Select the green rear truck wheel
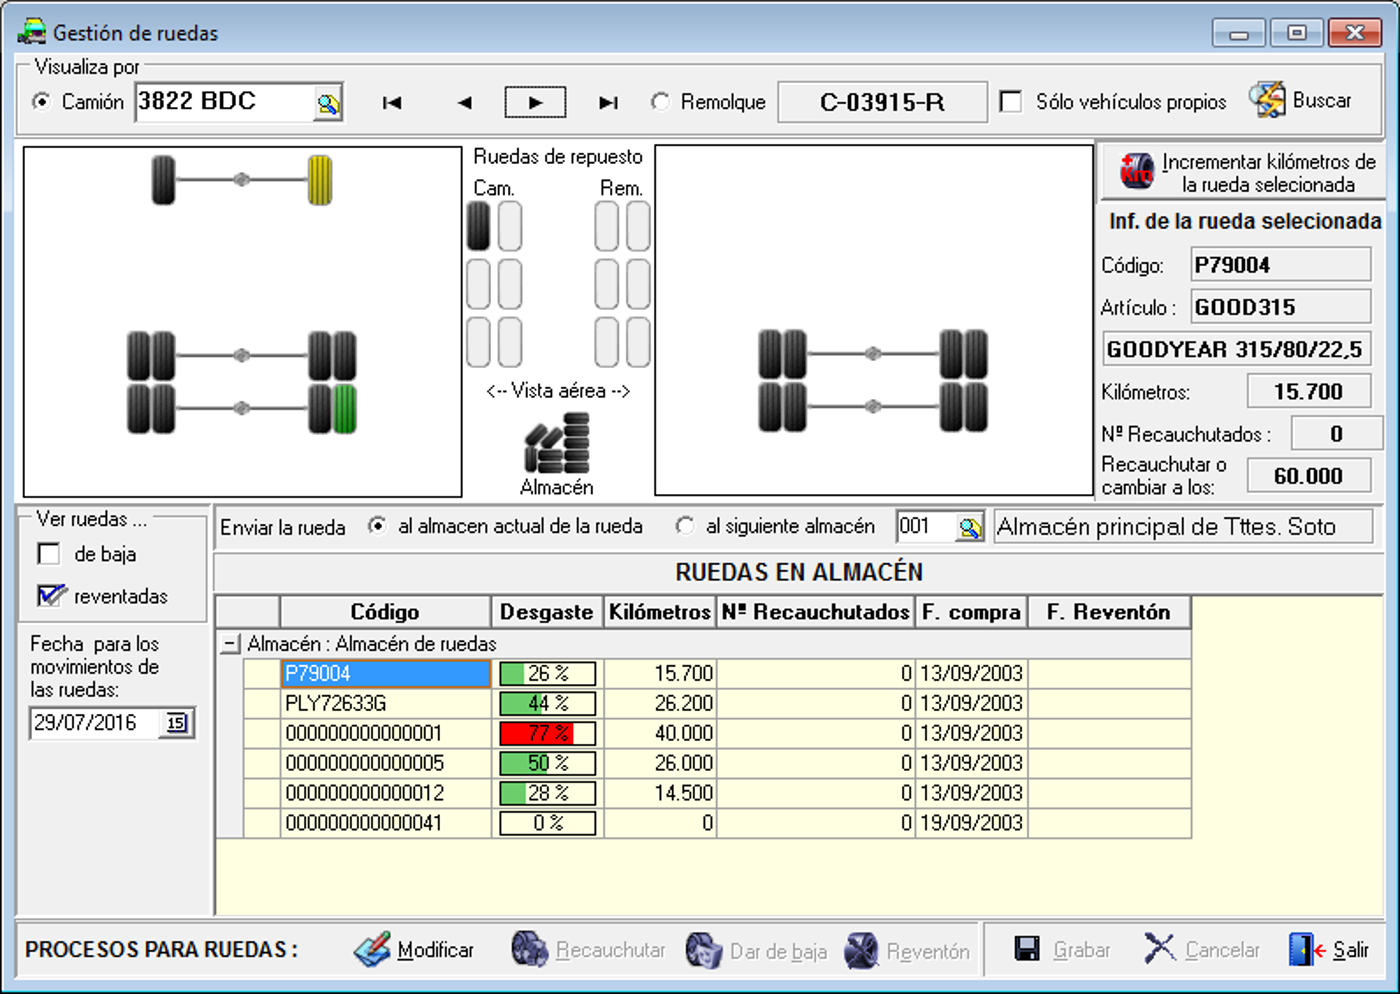This screenshot has height=994, width=1400. 344,409
